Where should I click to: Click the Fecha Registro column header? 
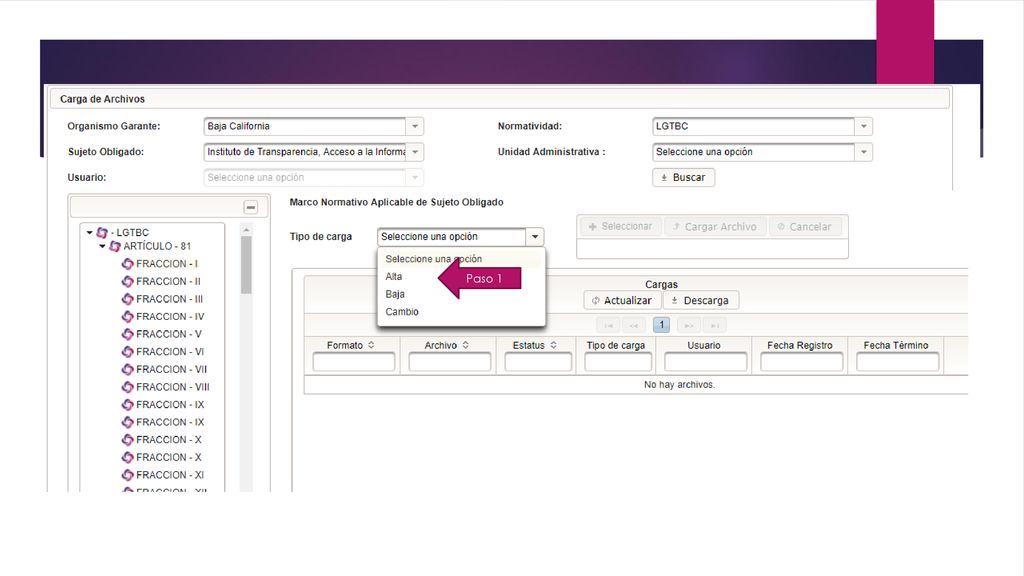[800, 345]
